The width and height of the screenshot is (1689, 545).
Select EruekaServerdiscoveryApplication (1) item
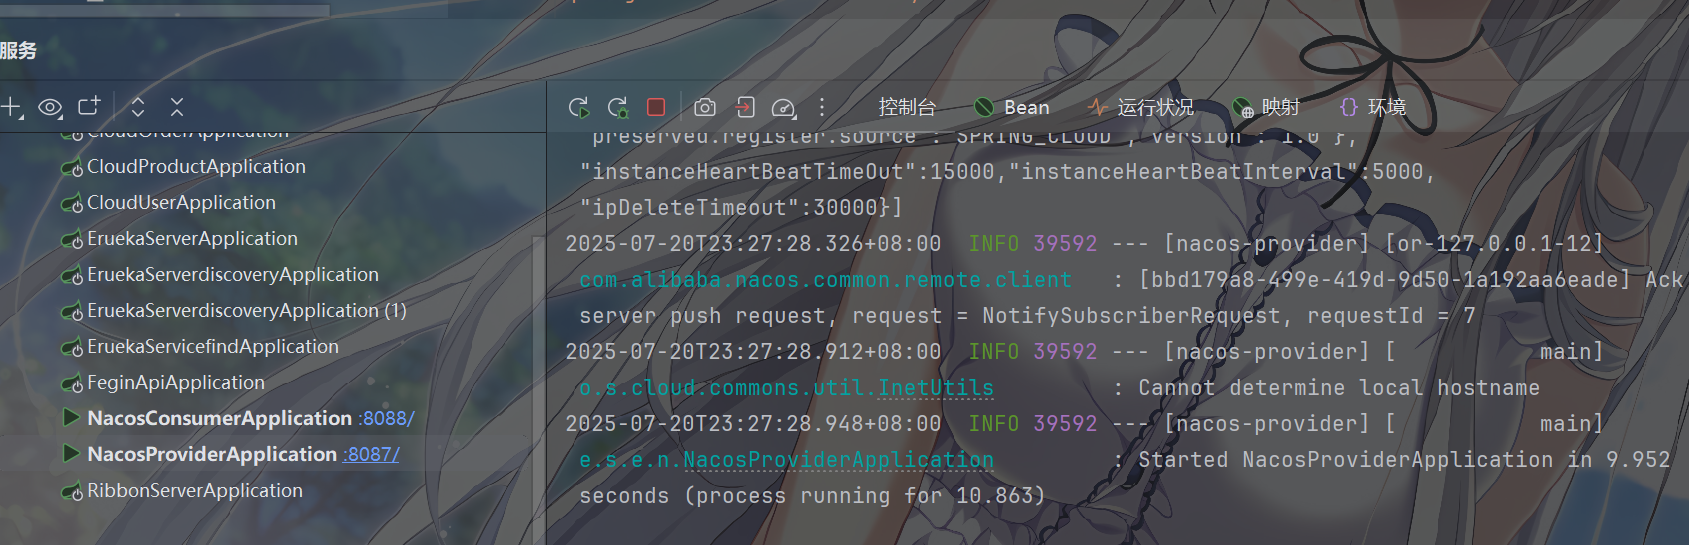[x=247, y=311]
